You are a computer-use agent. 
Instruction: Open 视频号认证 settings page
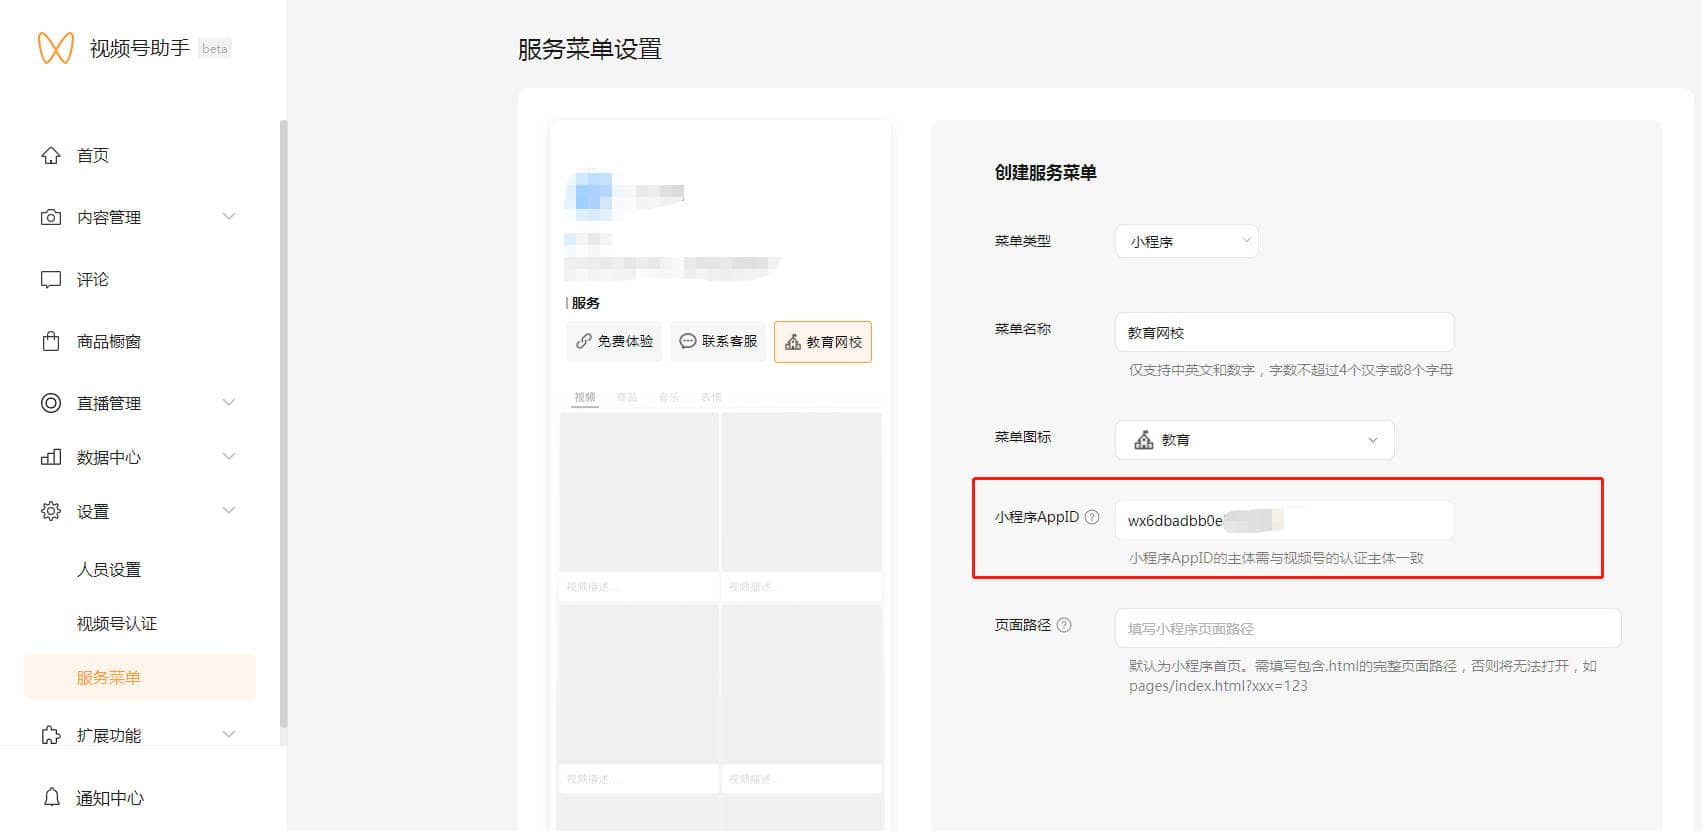(x=117, y=623)
